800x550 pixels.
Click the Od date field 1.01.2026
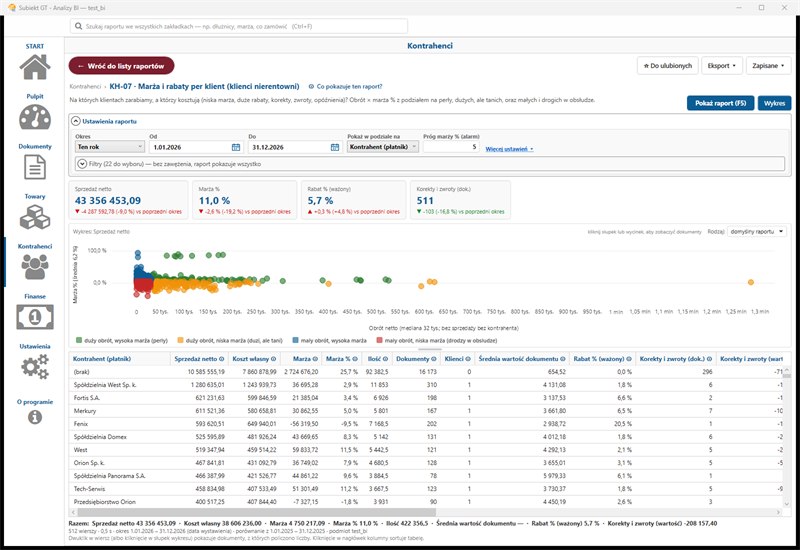[x=195, y=147]
